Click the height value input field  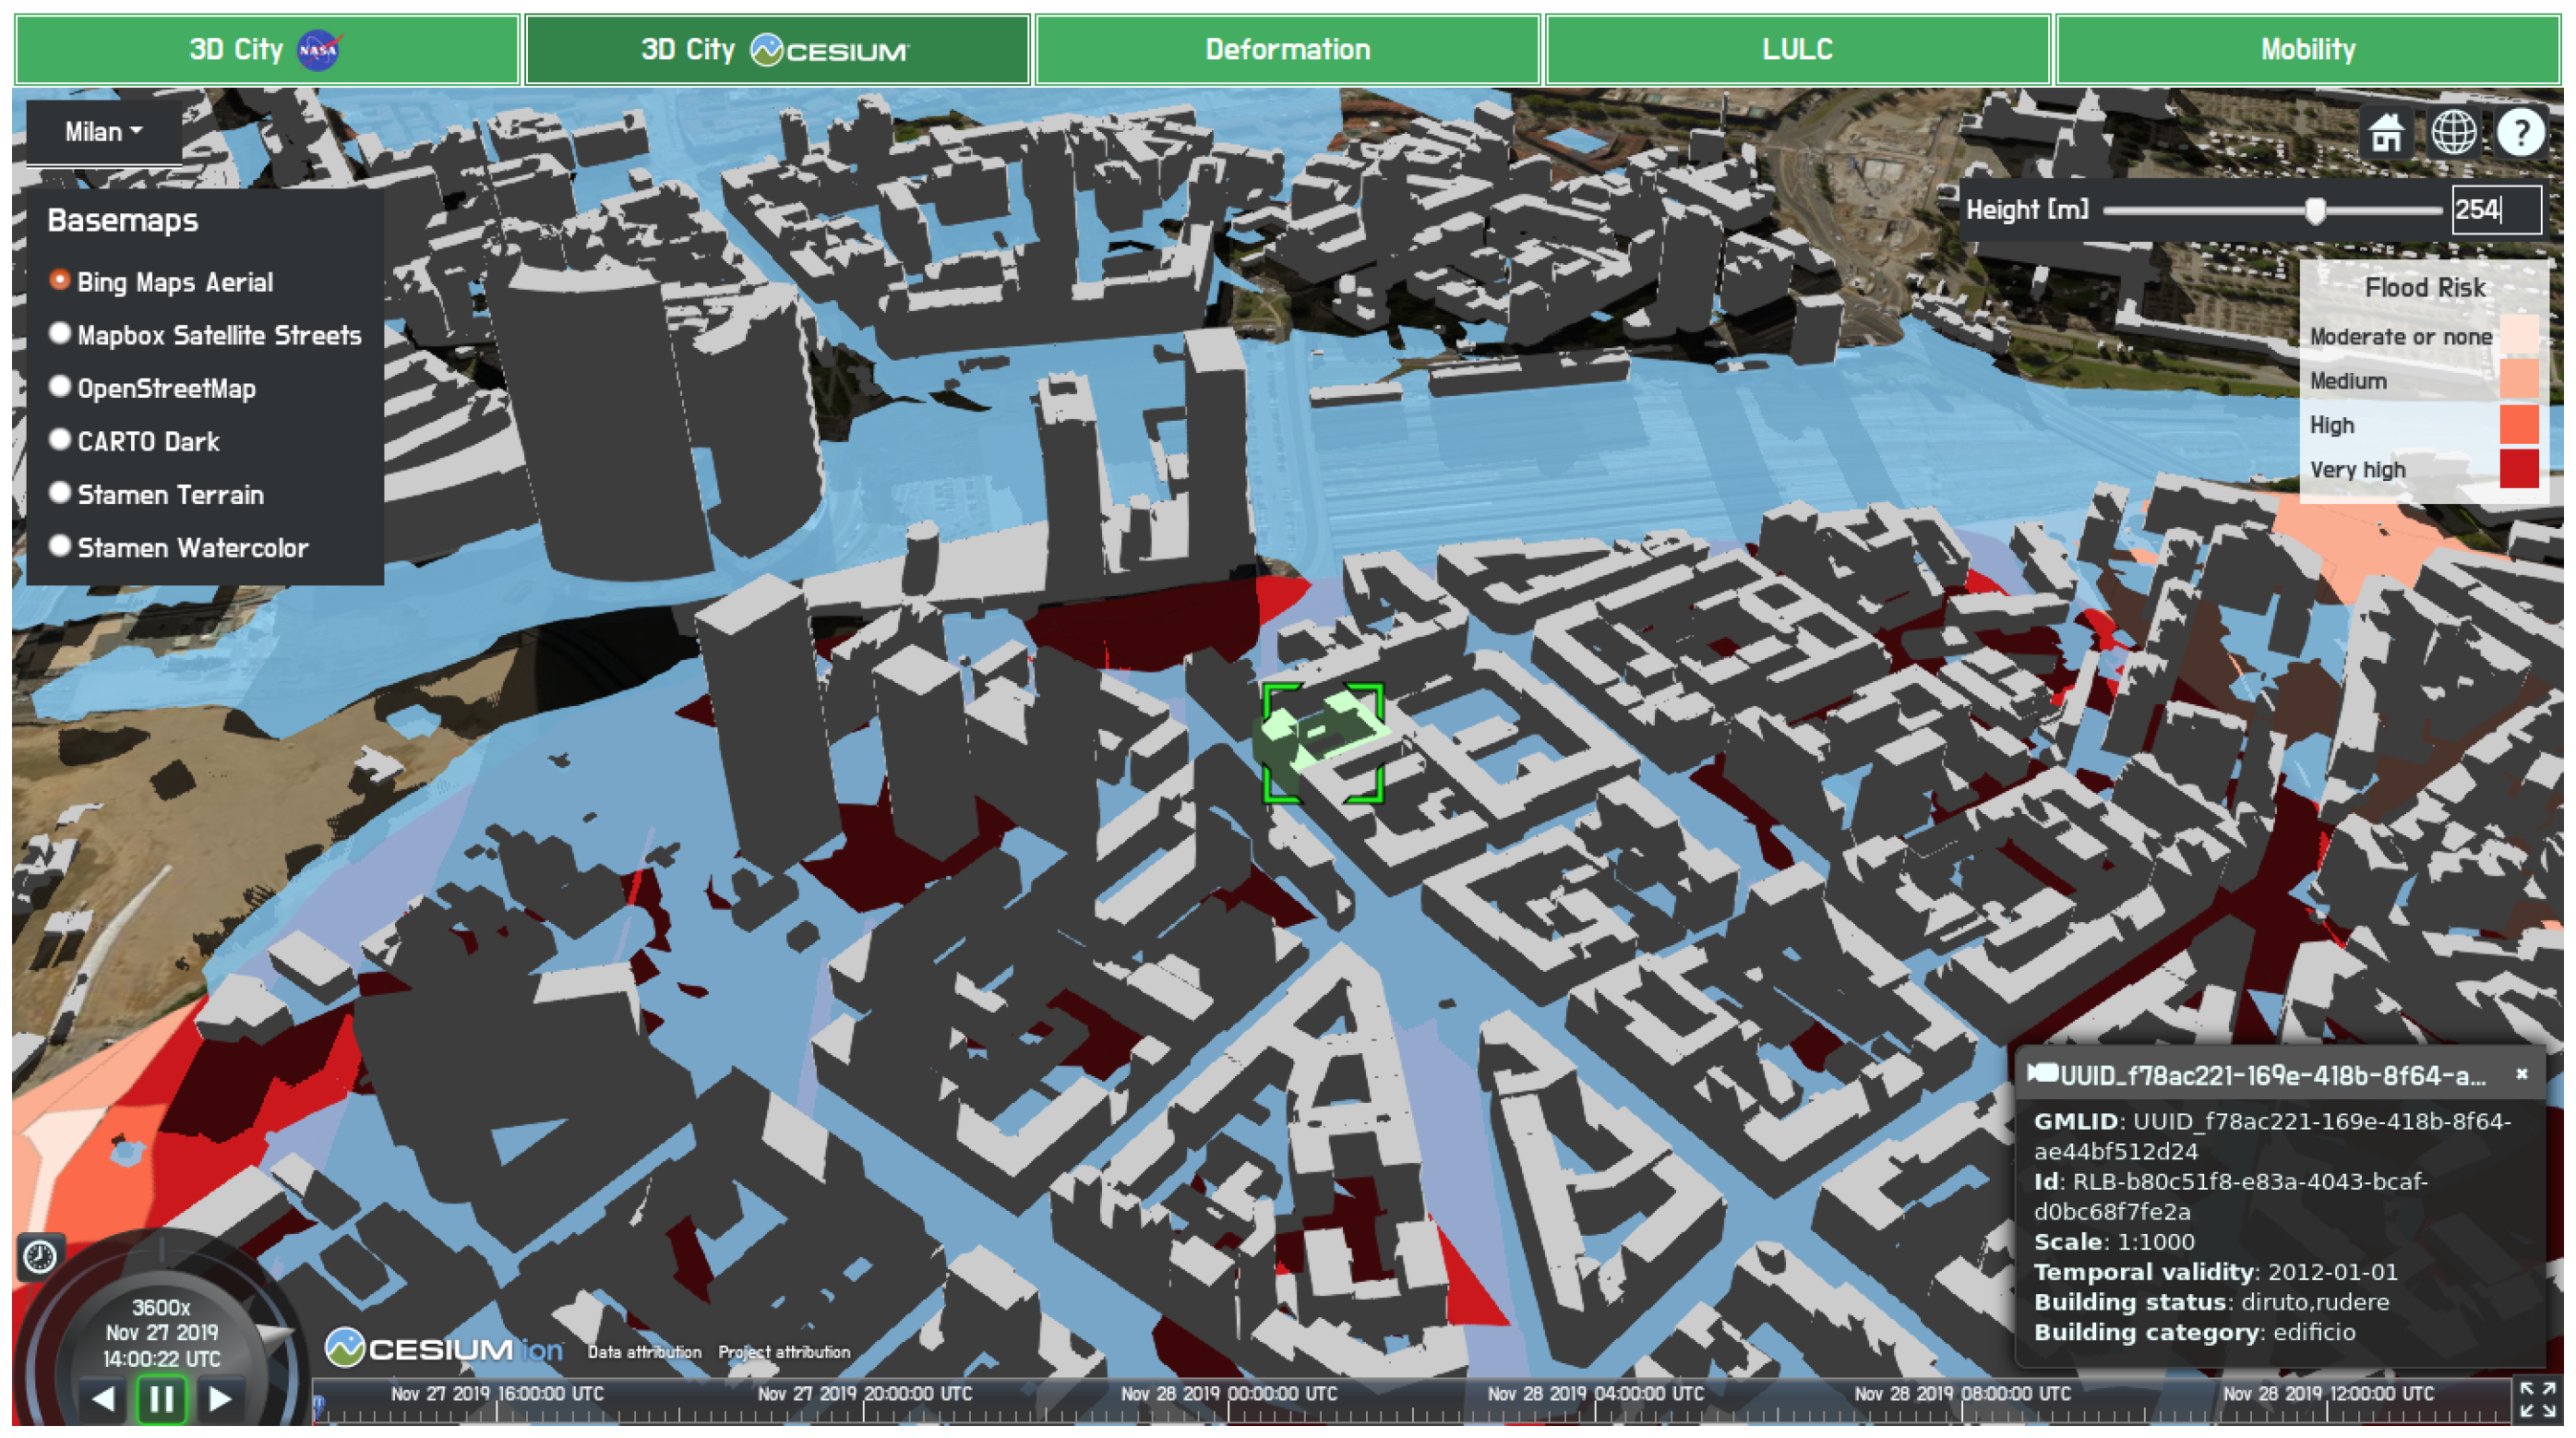[x=2494, y=210]
